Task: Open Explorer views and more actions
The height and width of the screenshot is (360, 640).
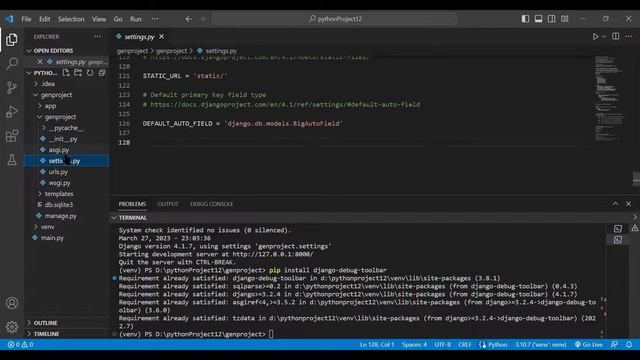Action: [98, 36]
